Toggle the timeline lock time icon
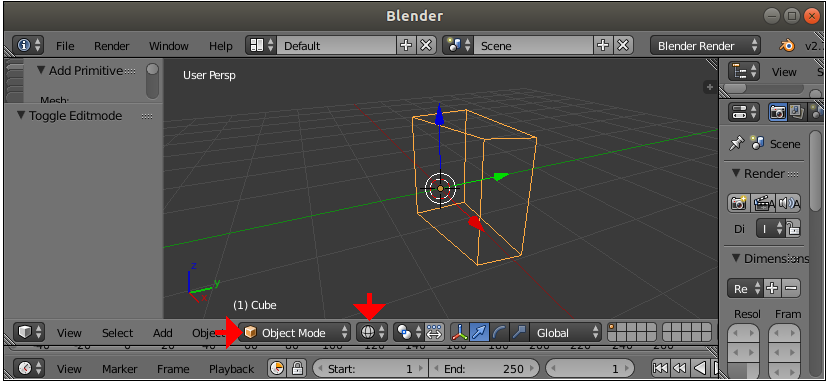Screen dimensions: 829x383 pyautogui.click(x=298, y=368)
